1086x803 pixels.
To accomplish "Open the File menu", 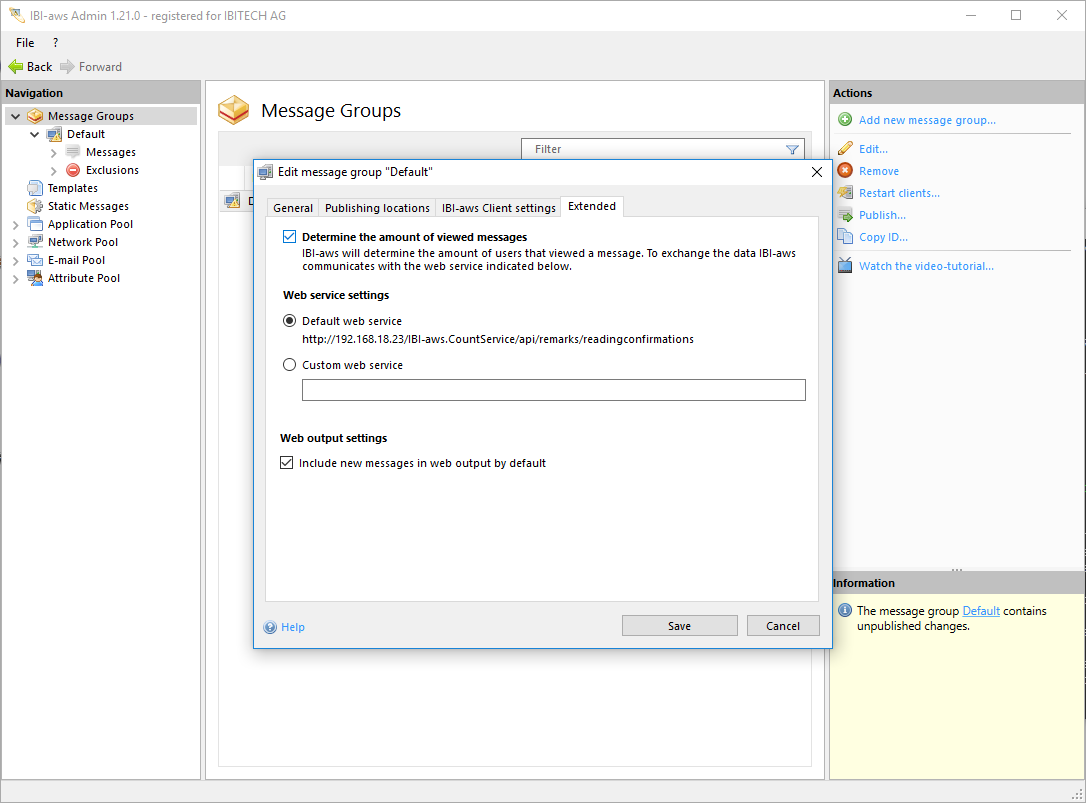I will pos(25,43).
